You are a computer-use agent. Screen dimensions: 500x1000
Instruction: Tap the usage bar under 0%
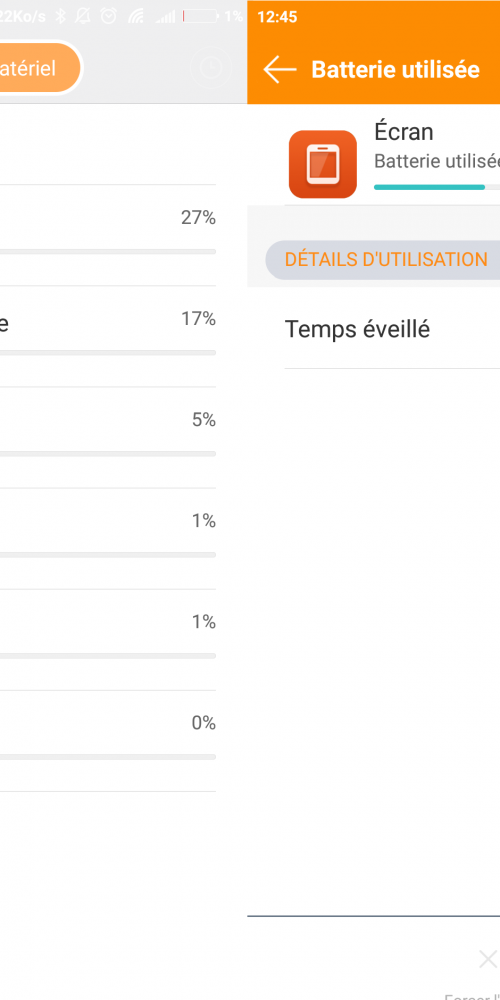[108, 757]
